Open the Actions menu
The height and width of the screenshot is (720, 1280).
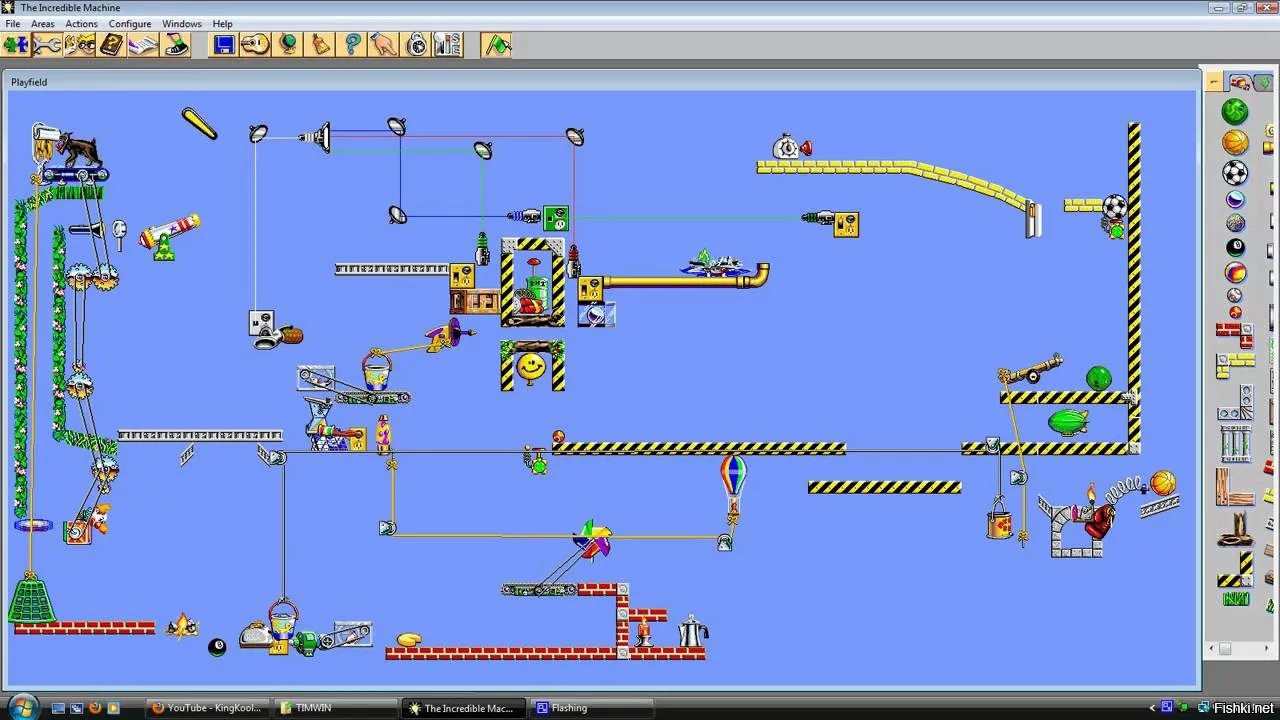(82, 23)
